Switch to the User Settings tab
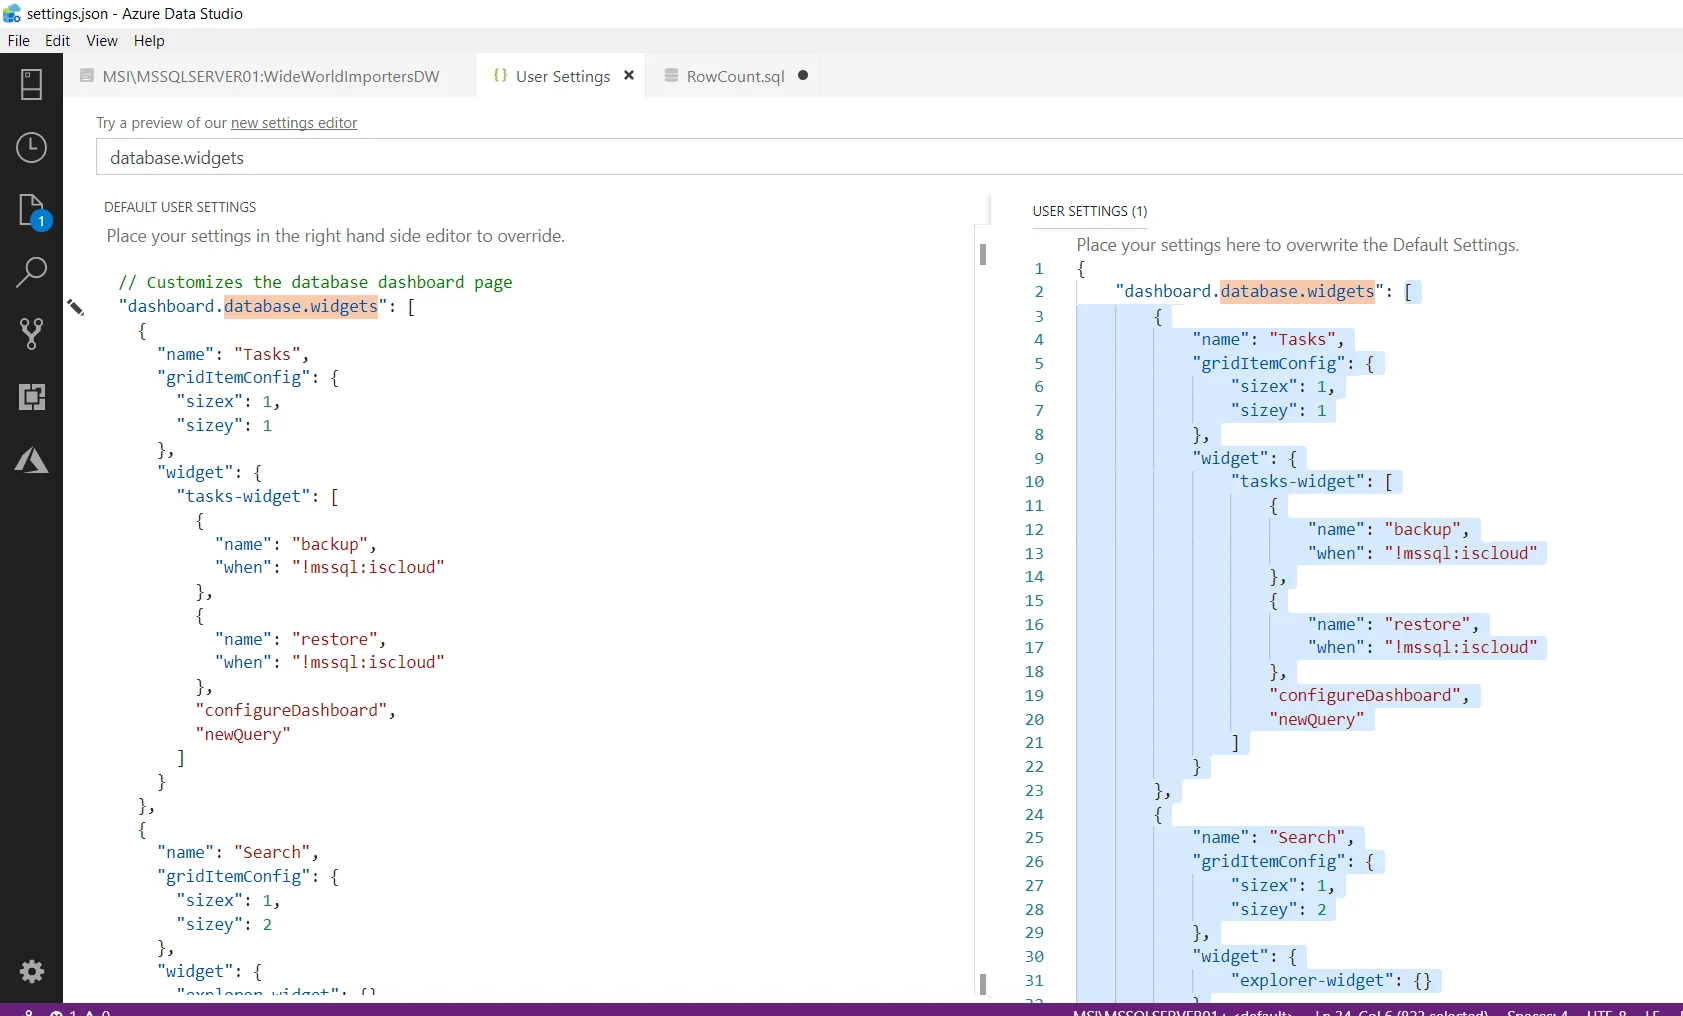Viewport: 1683px width, 1016px height. tap(562, 76)
